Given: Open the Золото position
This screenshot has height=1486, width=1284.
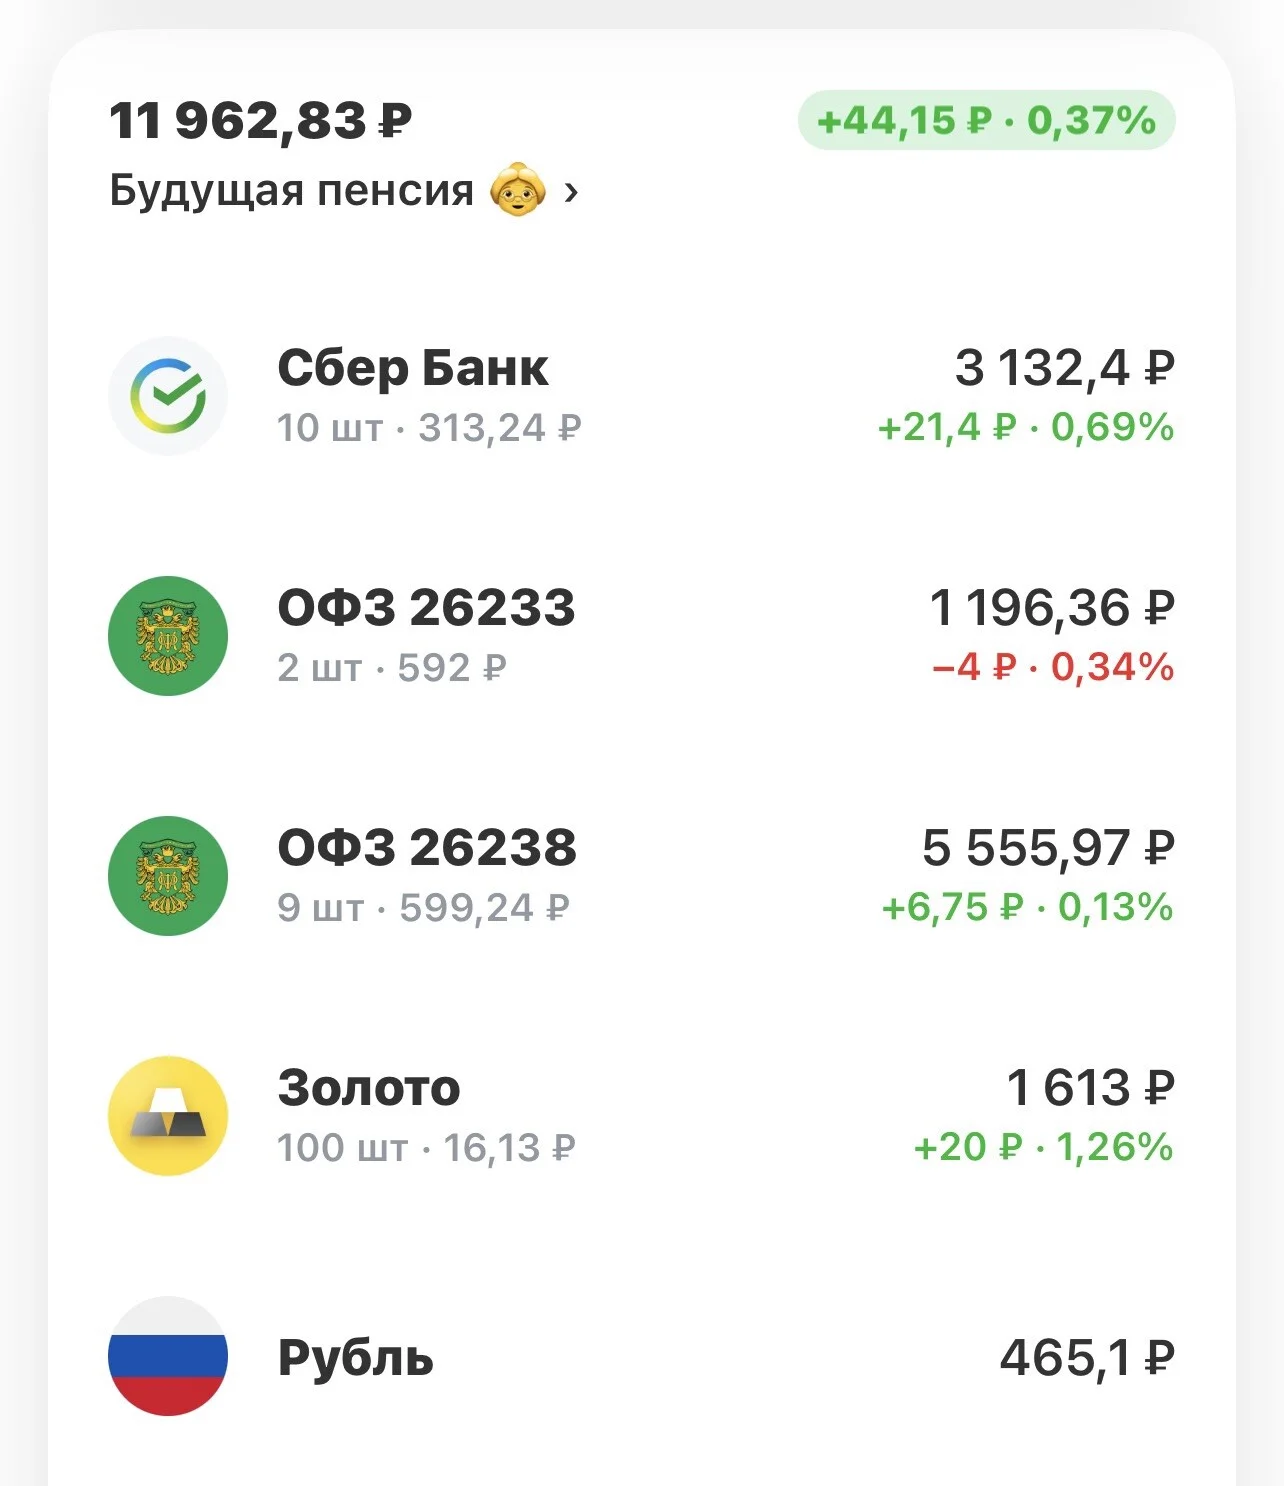Looking at the screenshot, I should click(x=641, y=1116).
